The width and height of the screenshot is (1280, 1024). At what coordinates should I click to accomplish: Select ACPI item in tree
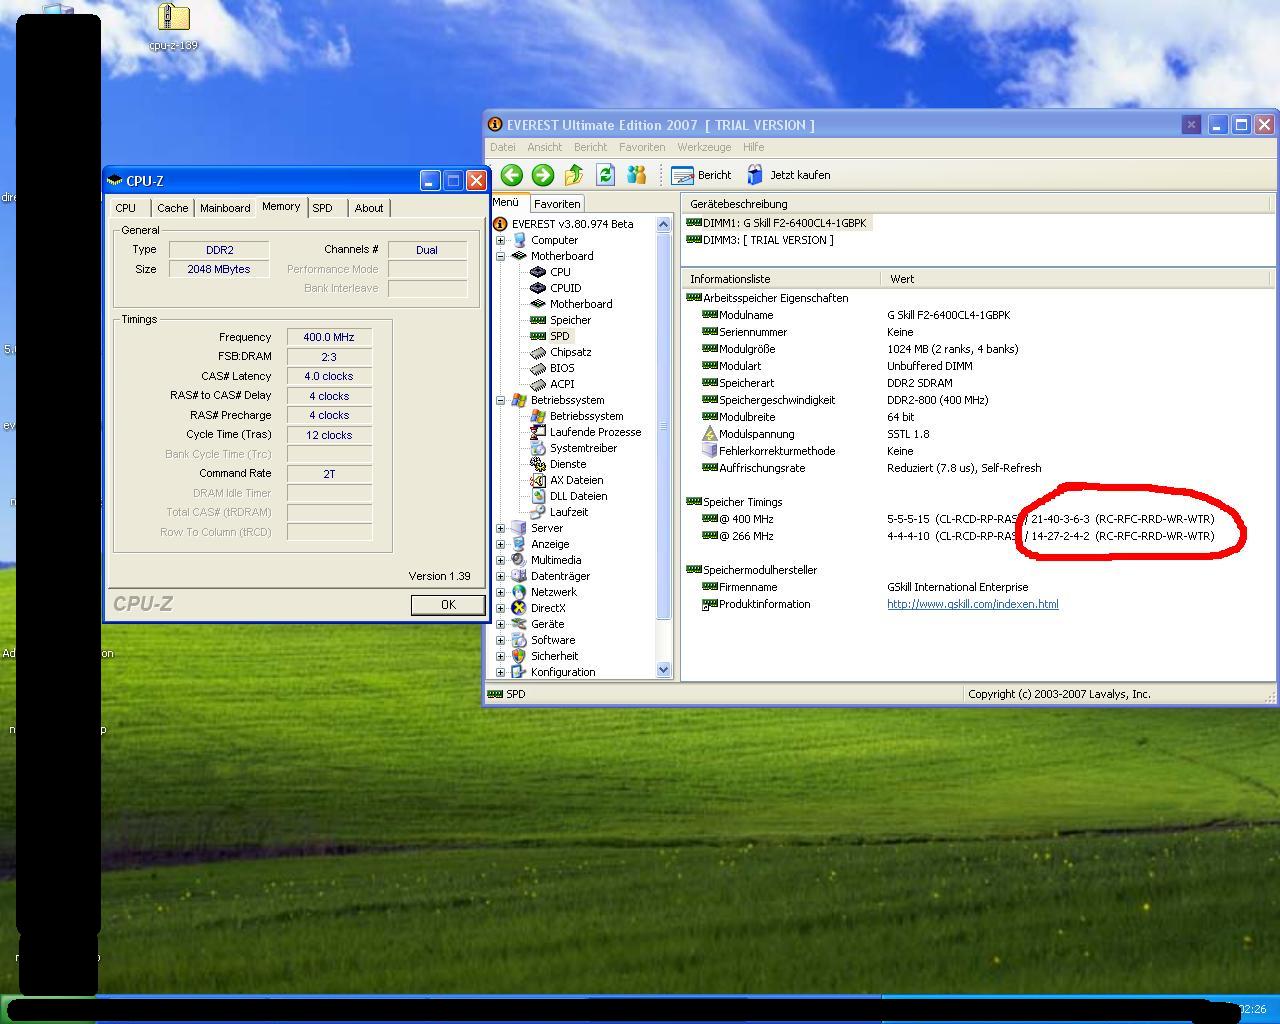click(562, 384)
